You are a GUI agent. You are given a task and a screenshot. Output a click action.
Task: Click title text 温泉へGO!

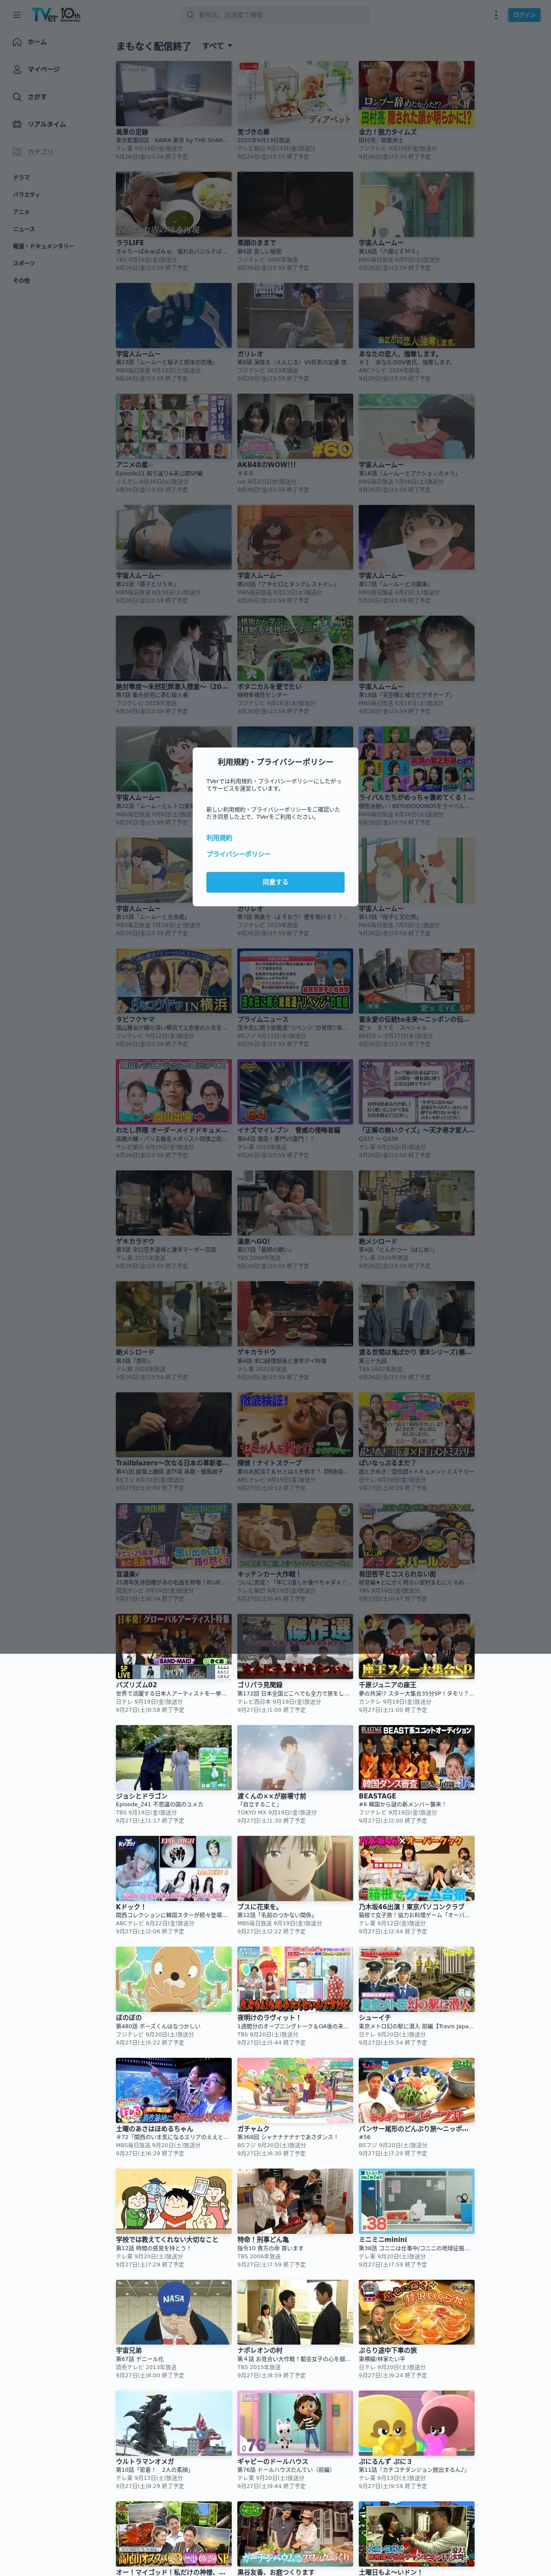(x=253, y=1241)
